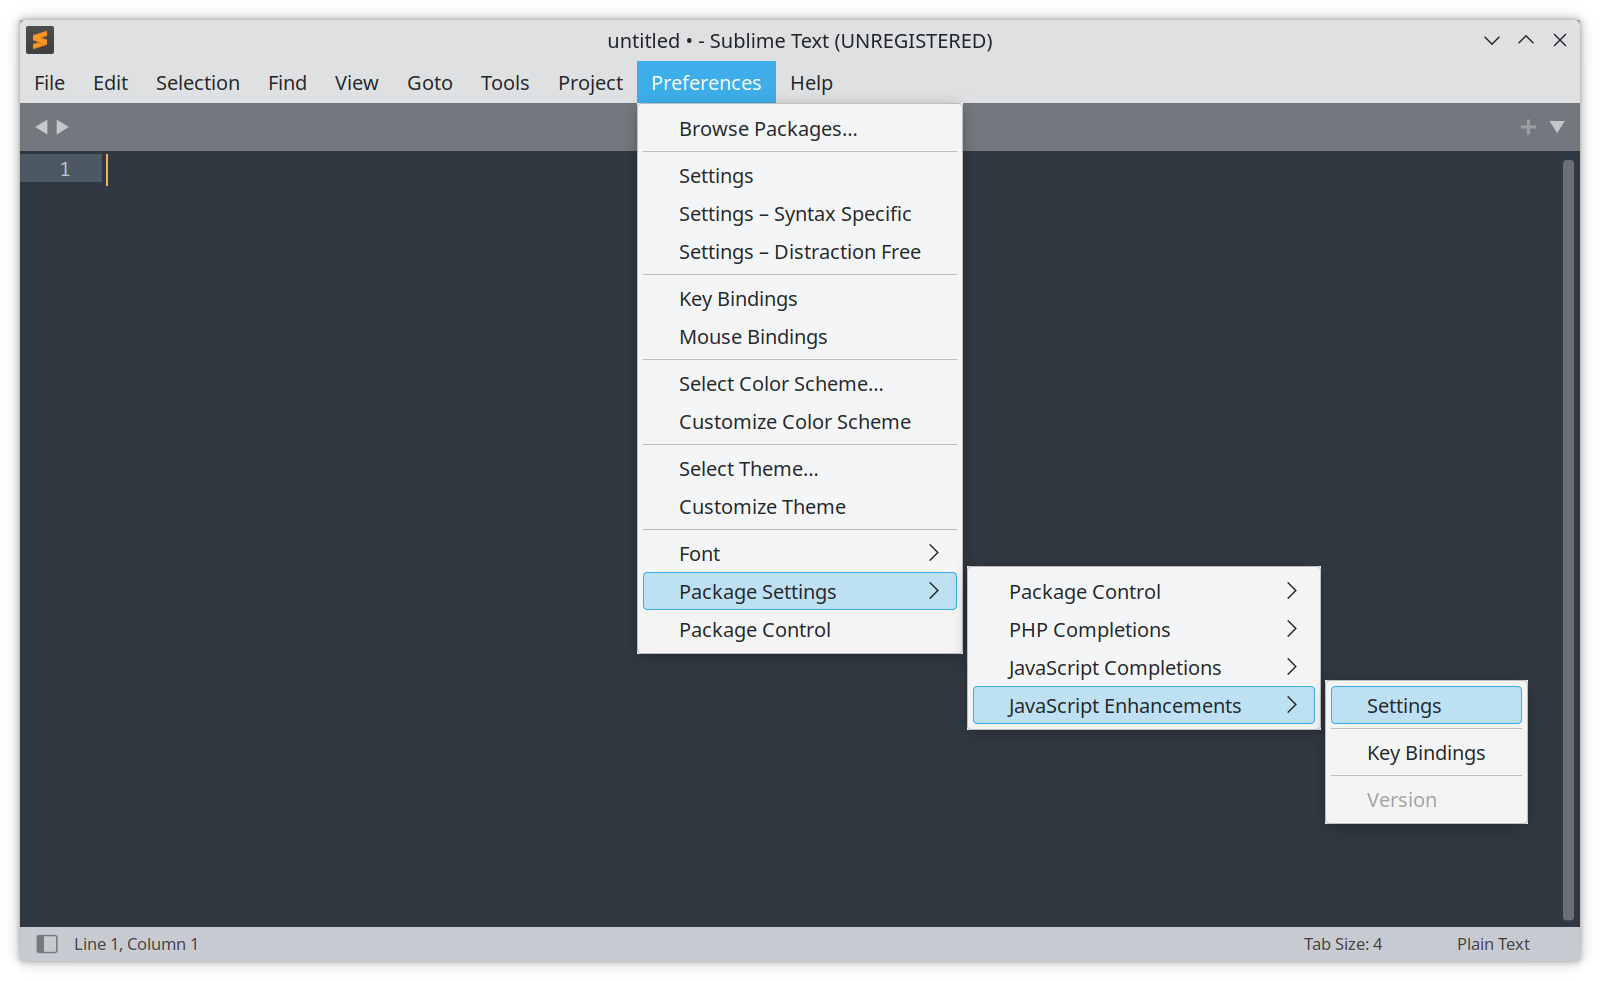This screenshot has height=981, width=1600.
Task: Expand the Package Settings submenu
Action: 800,592
